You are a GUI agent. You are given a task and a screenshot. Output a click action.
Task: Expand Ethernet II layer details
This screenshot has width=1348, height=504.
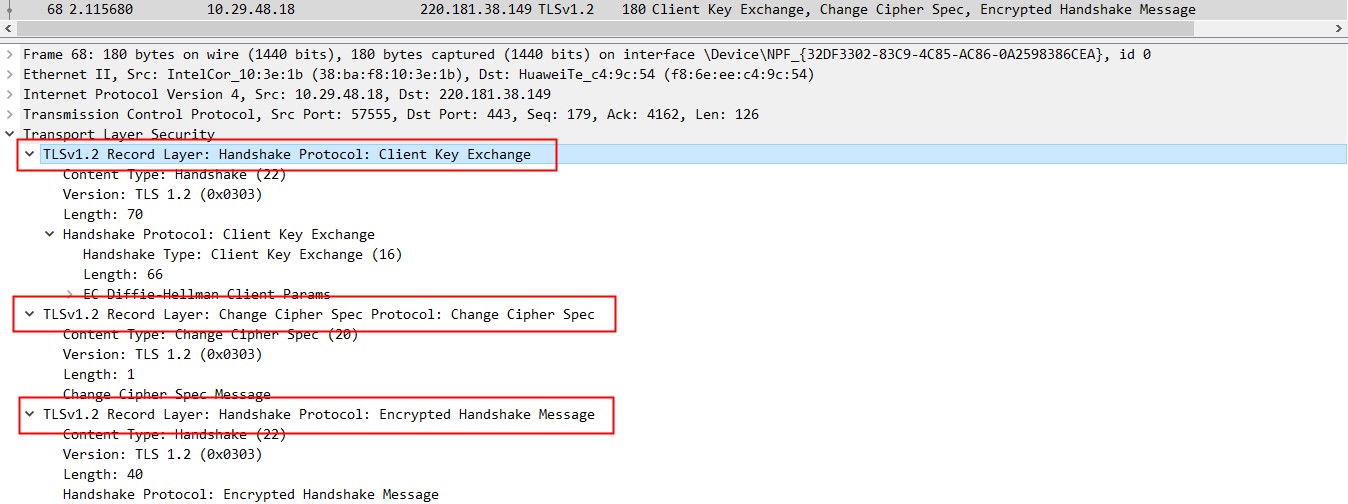point(10,74)
